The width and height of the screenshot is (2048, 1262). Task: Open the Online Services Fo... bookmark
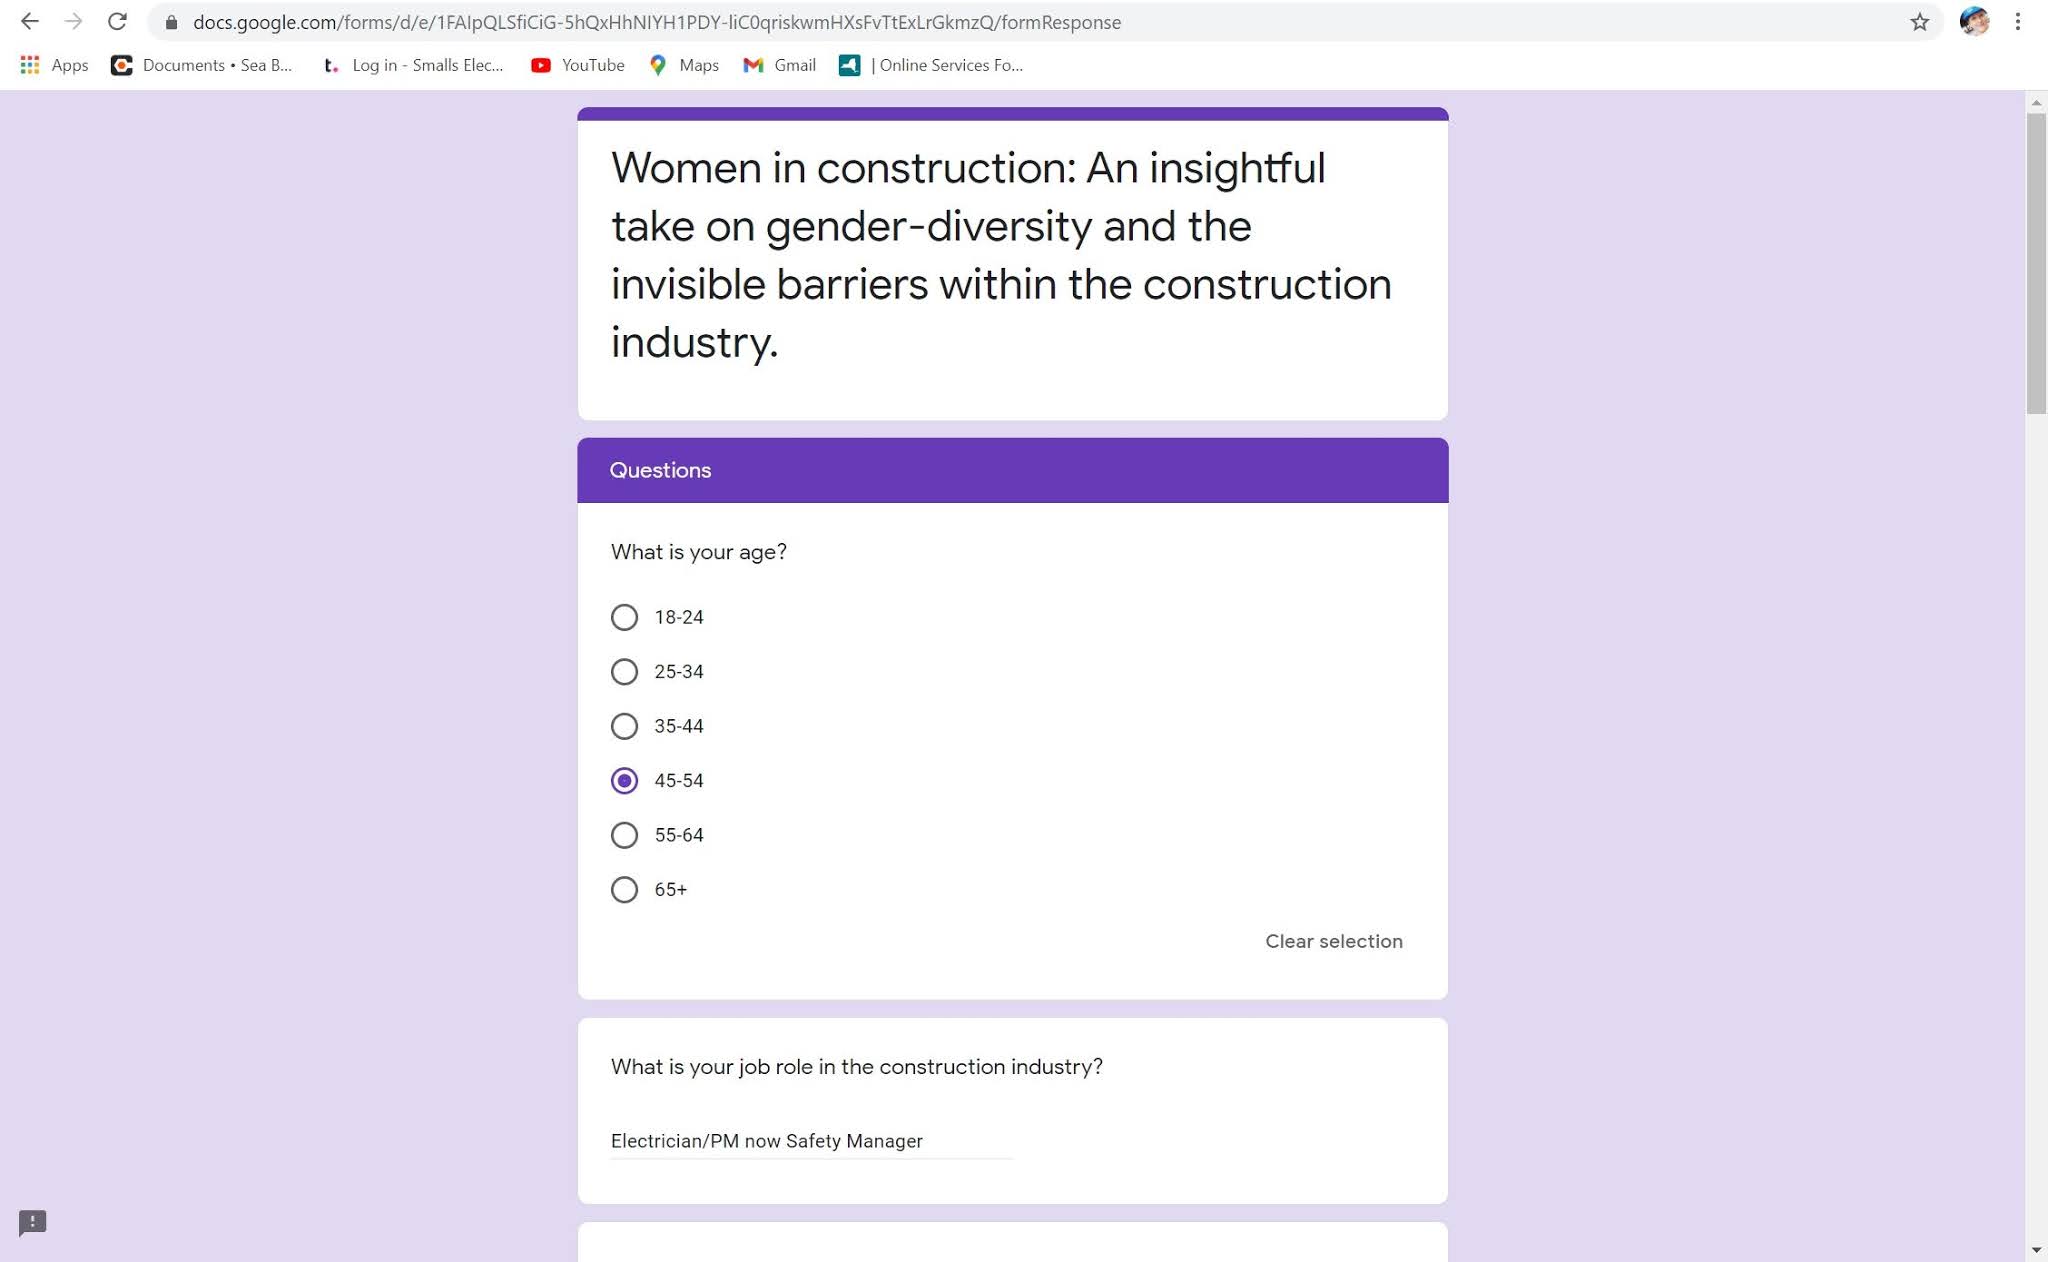[931, 65]
